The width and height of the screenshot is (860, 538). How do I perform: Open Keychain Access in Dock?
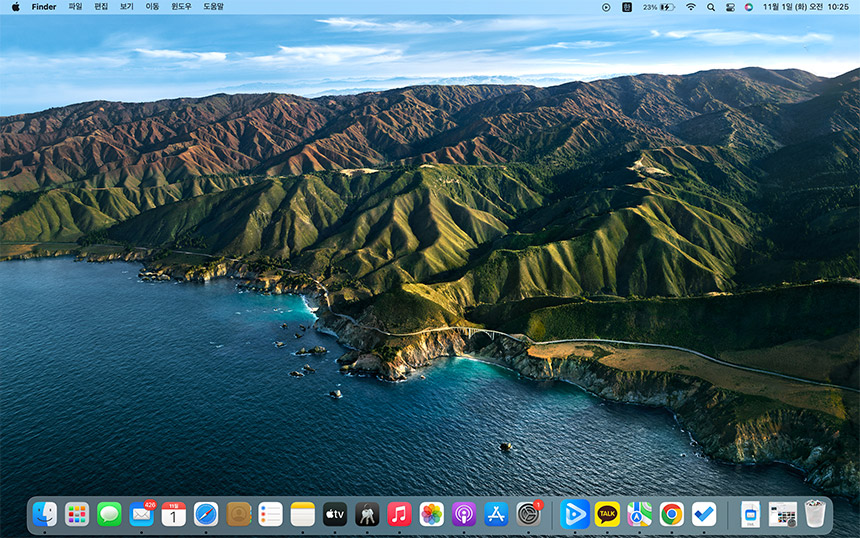367,514
